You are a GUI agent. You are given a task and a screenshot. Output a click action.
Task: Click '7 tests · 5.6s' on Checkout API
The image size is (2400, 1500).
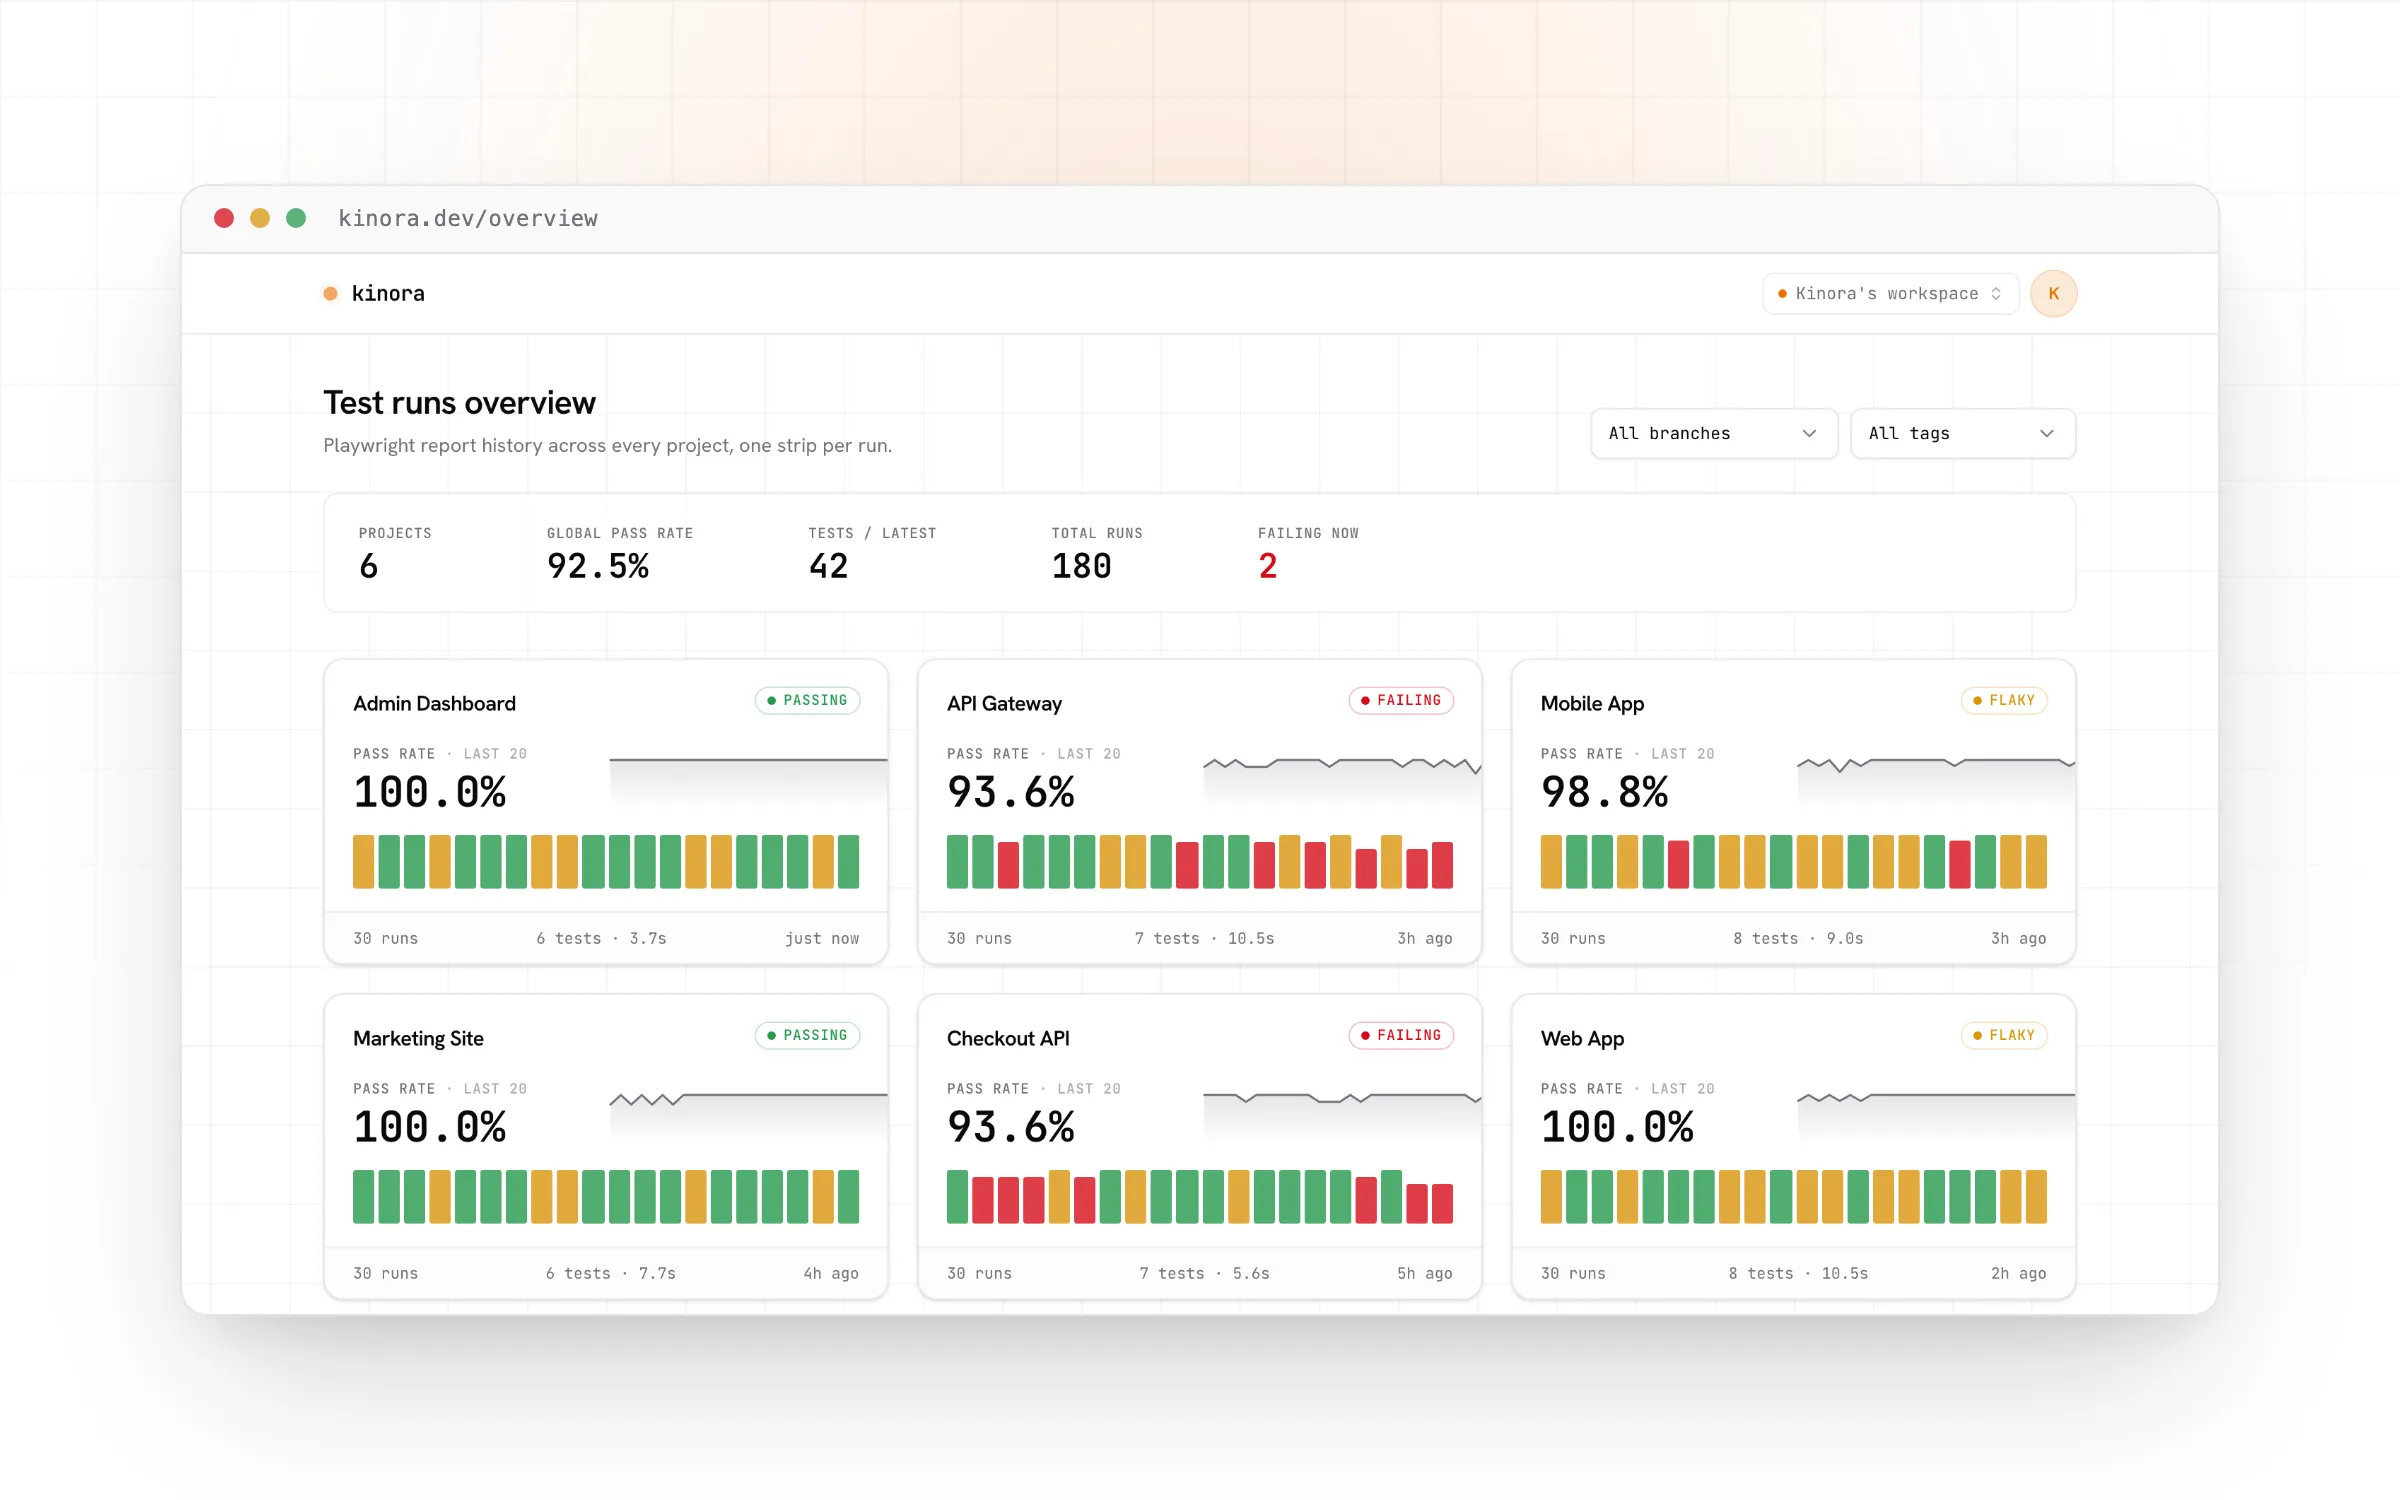(1204, 1273)
